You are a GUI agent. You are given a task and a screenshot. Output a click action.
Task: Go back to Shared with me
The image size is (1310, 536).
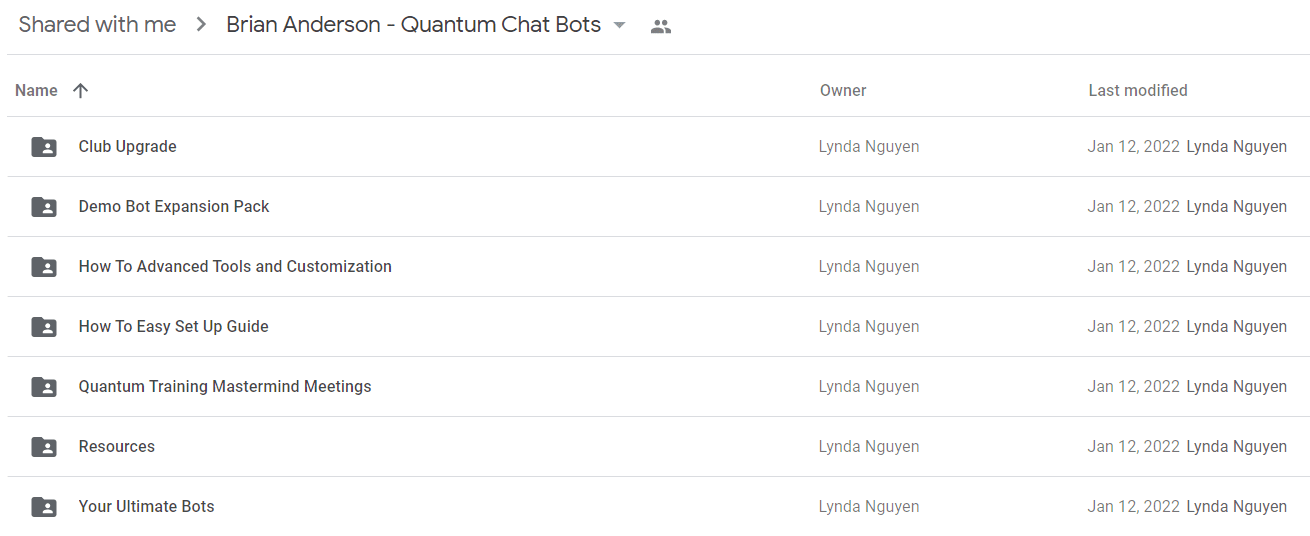pyautogui.click(x=97, y=25)
